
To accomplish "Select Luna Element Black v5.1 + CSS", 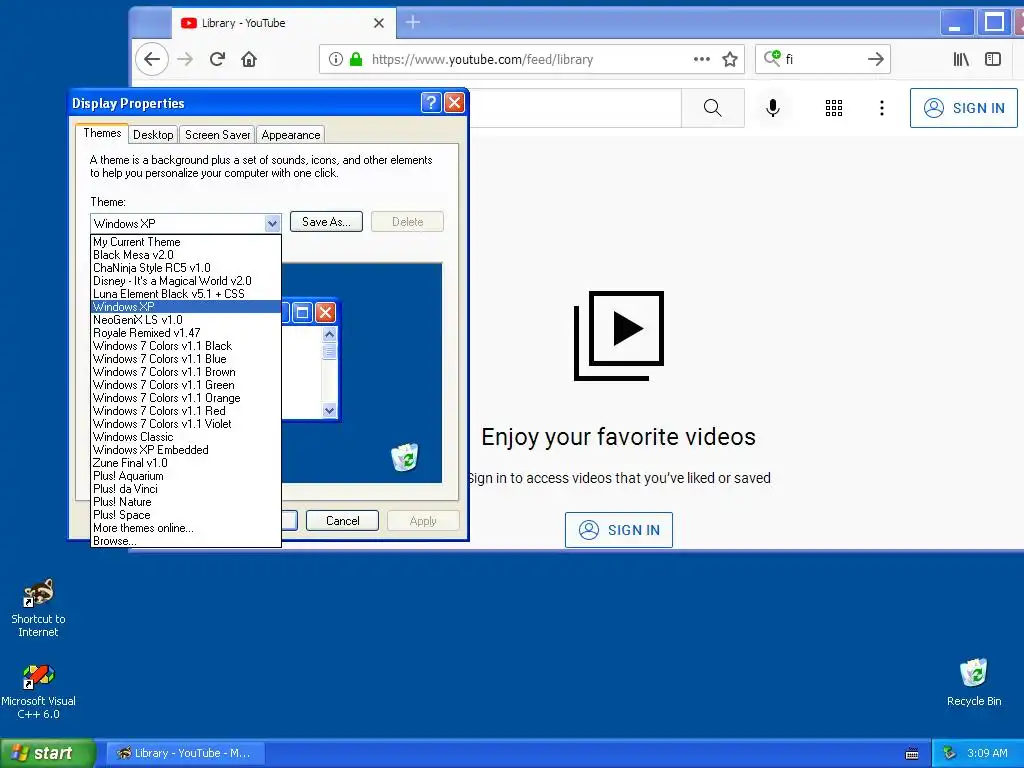I will (x=185, y=294).
